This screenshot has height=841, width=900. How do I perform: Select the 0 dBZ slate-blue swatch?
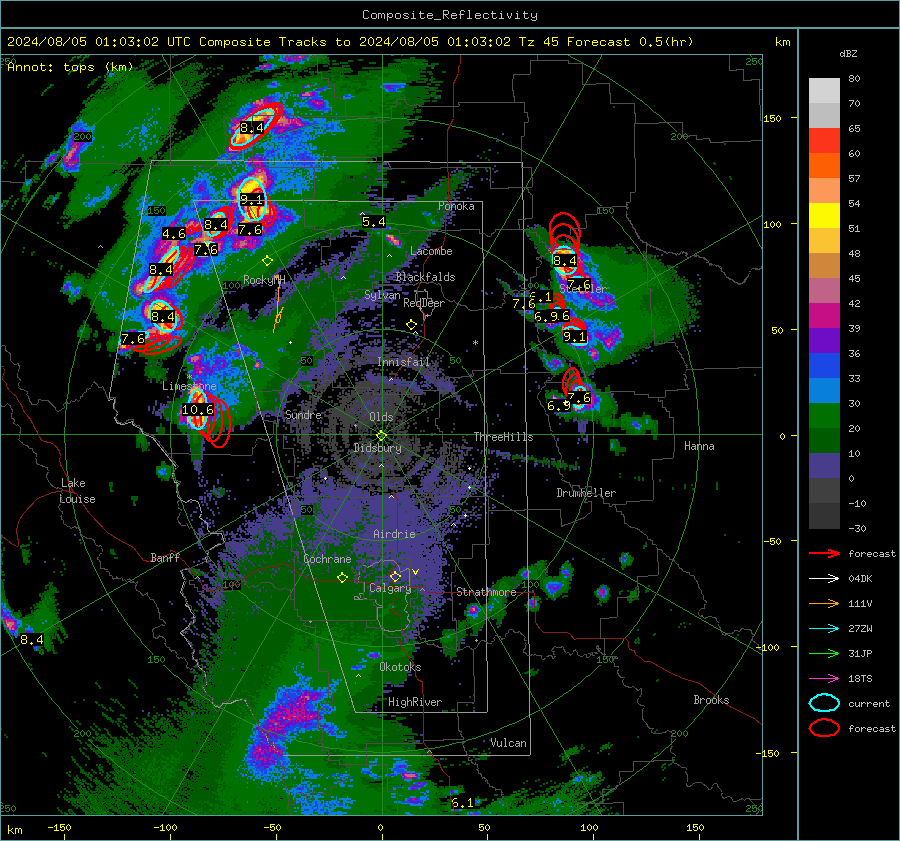824,466
